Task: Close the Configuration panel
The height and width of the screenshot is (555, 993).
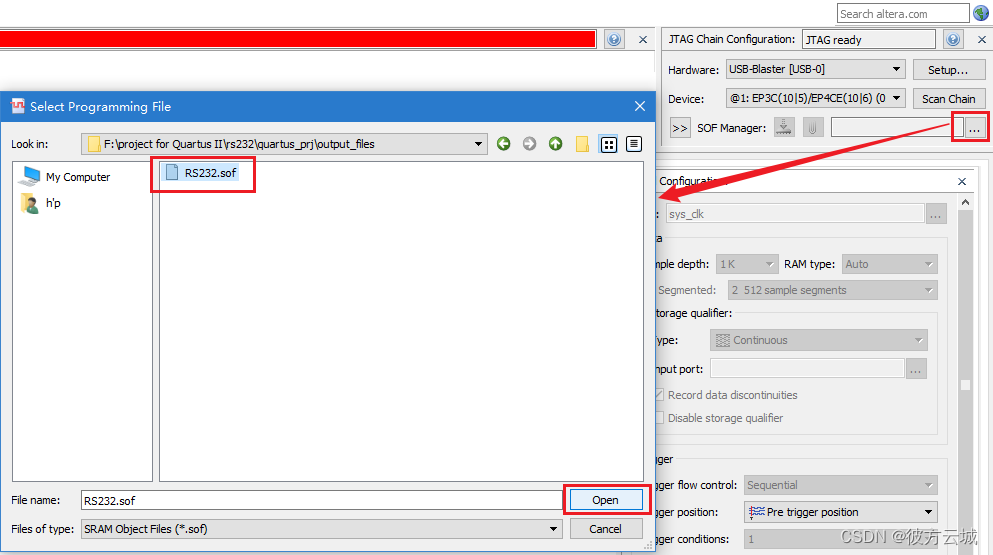Action: pyautogui.click(x=962, y=182)
